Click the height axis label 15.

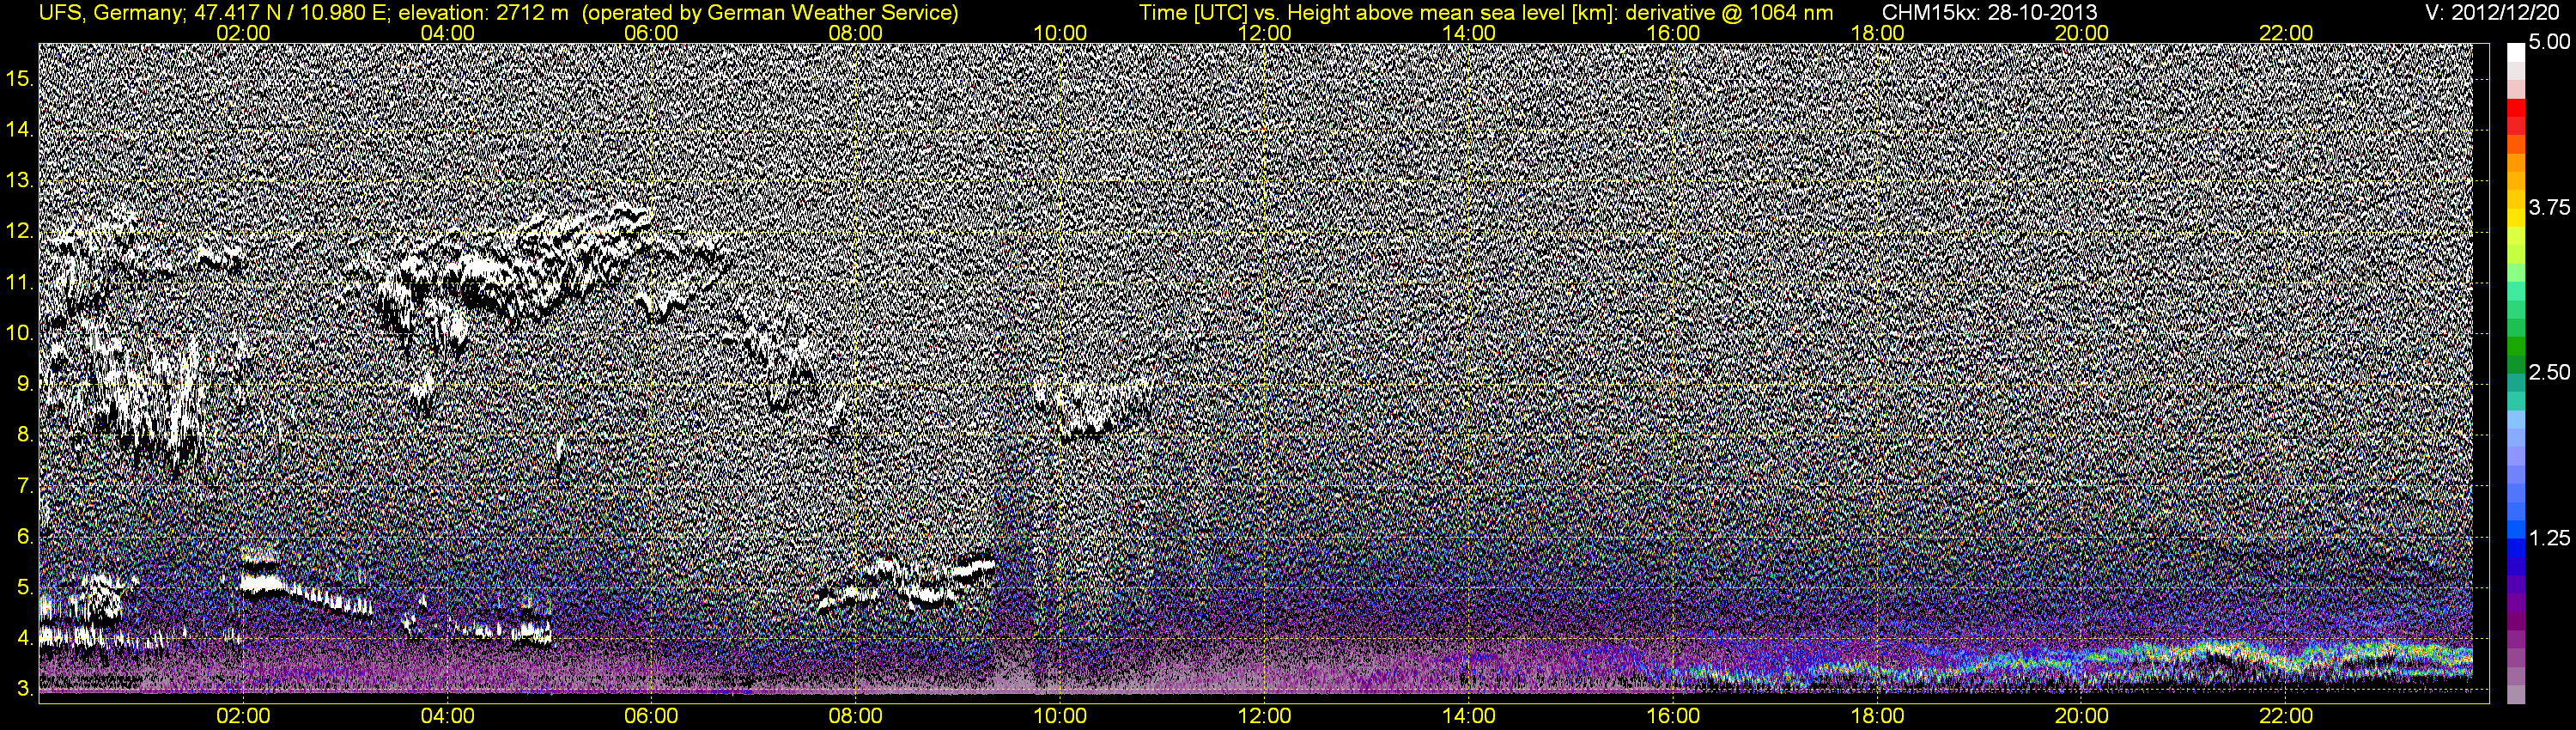tap(20, 78)
